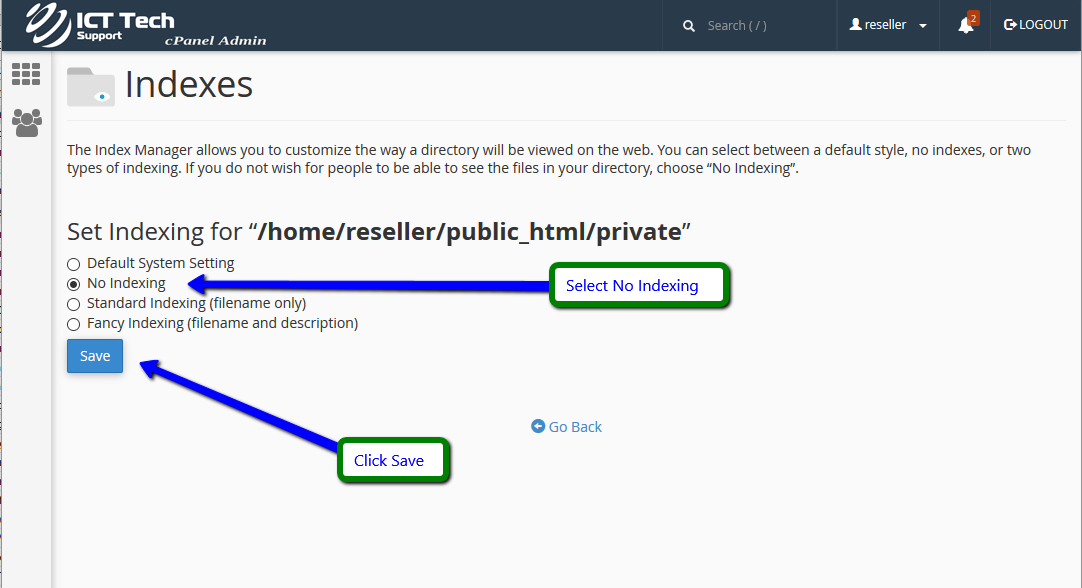This screenshot has width=1082, height=588.
Task: Open User Manager people icon in sidebar
Action: pos(26,122)
